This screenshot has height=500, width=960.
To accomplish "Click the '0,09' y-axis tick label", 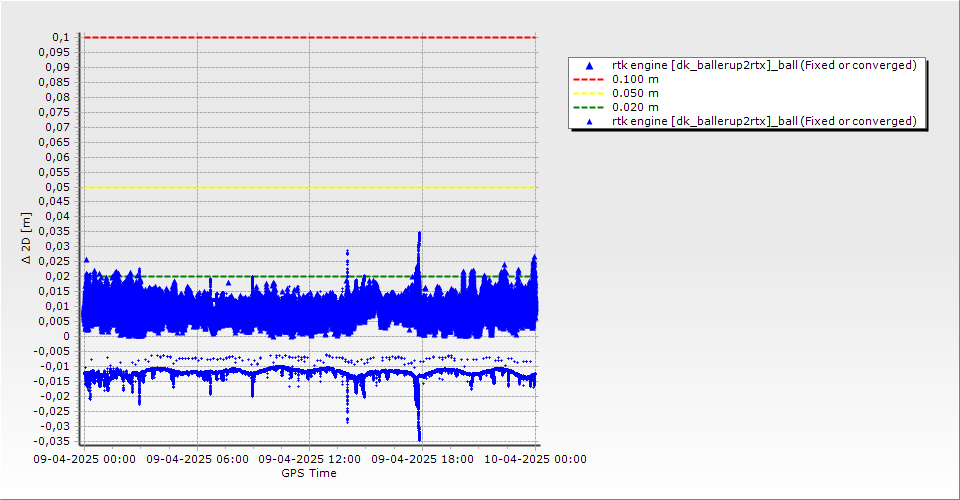I will pos(57,67).
